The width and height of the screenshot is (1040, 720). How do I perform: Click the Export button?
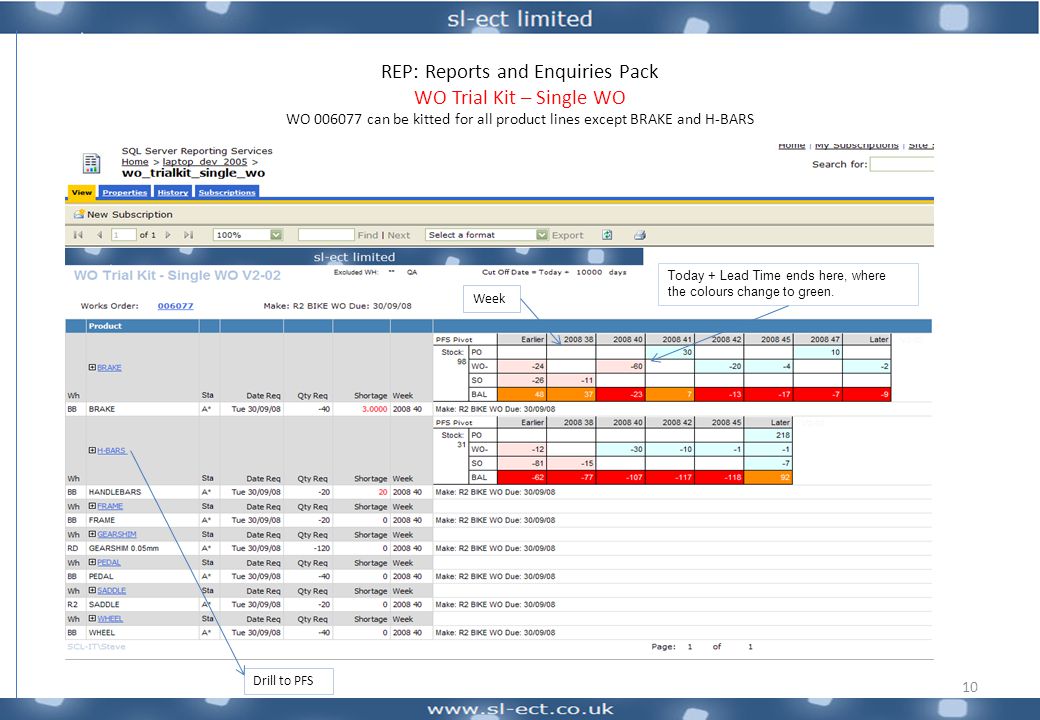(568, 235)
